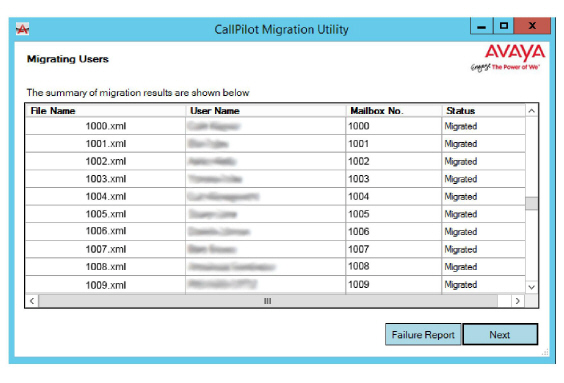The height and width of the screenshot is (383, 564).
Task: Select the 1004.xml file entry
Action: click(x=106, y=196)
